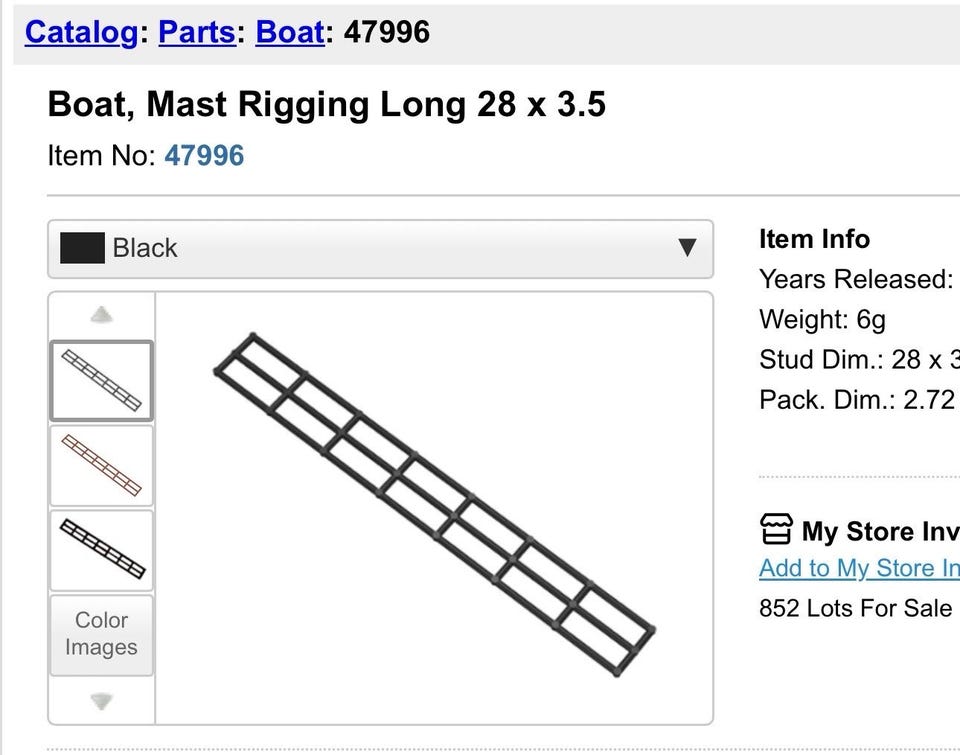
Task: Select the brown rigging thumbnail
Action: click(x=101, y=465)
